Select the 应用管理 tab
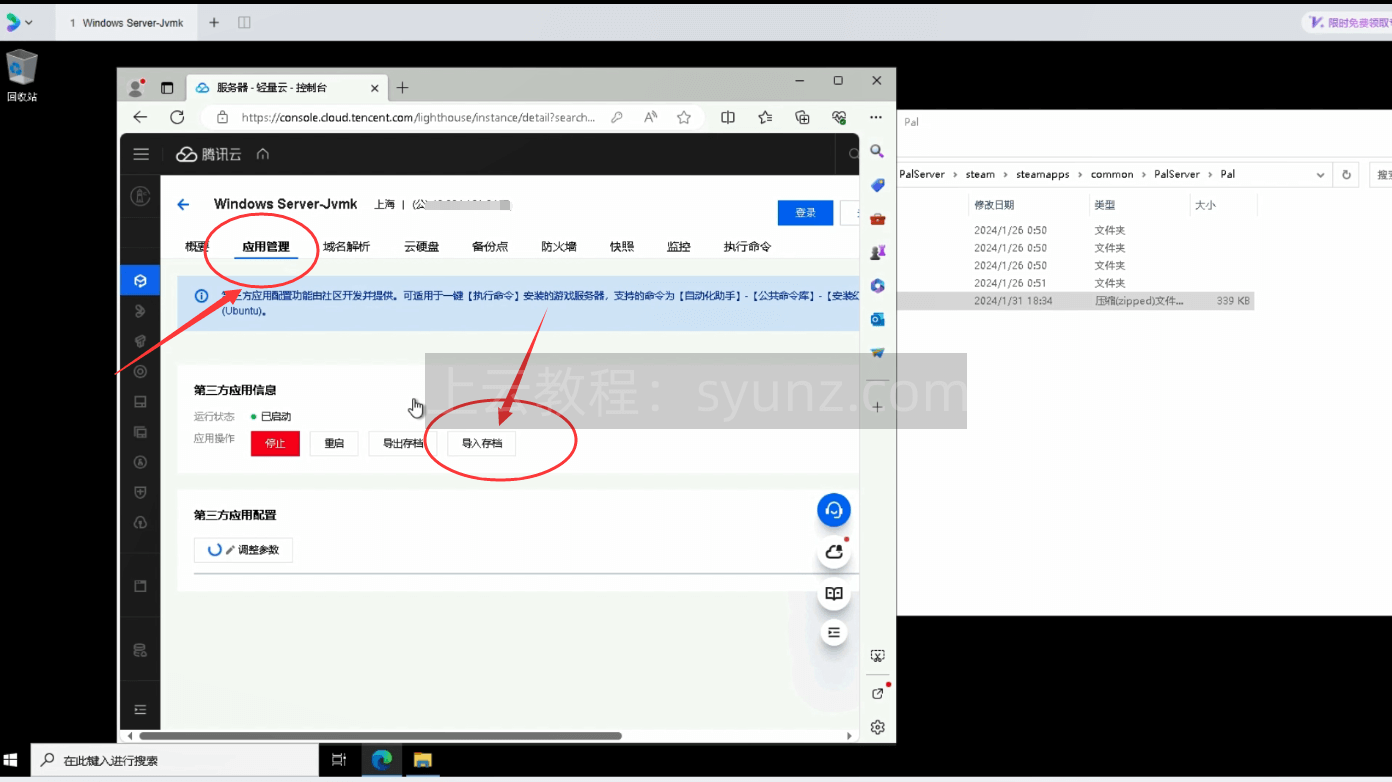The image size is (1392, 782). click(x=266, y=246)
